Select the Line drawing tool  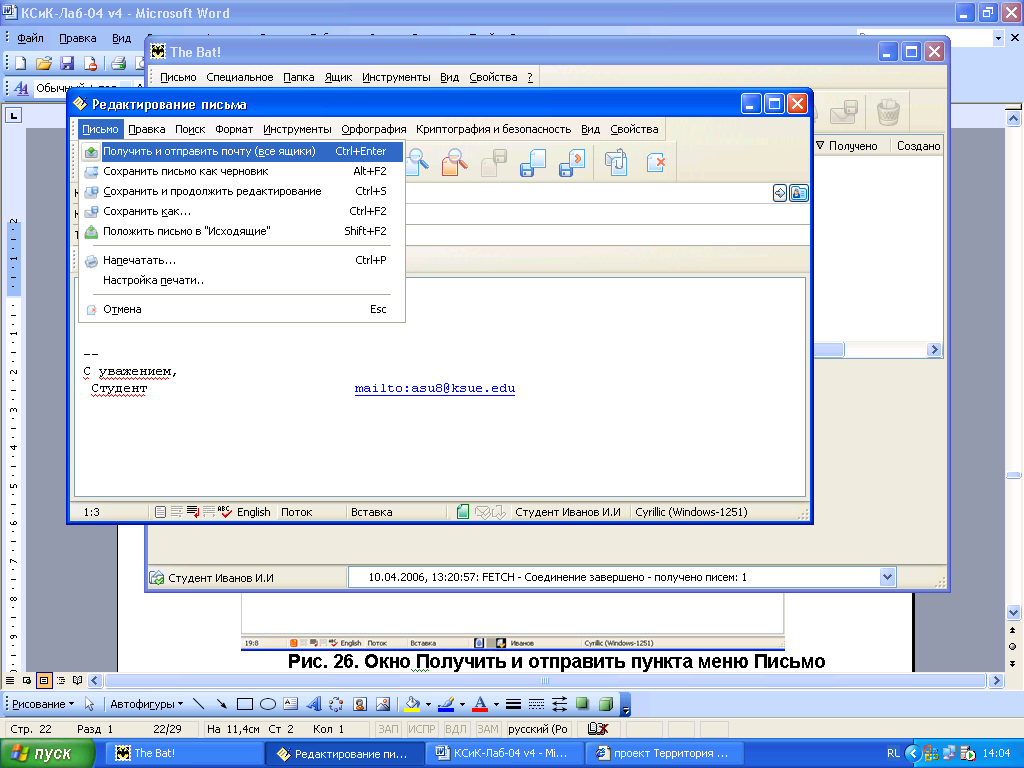[199, 704]
